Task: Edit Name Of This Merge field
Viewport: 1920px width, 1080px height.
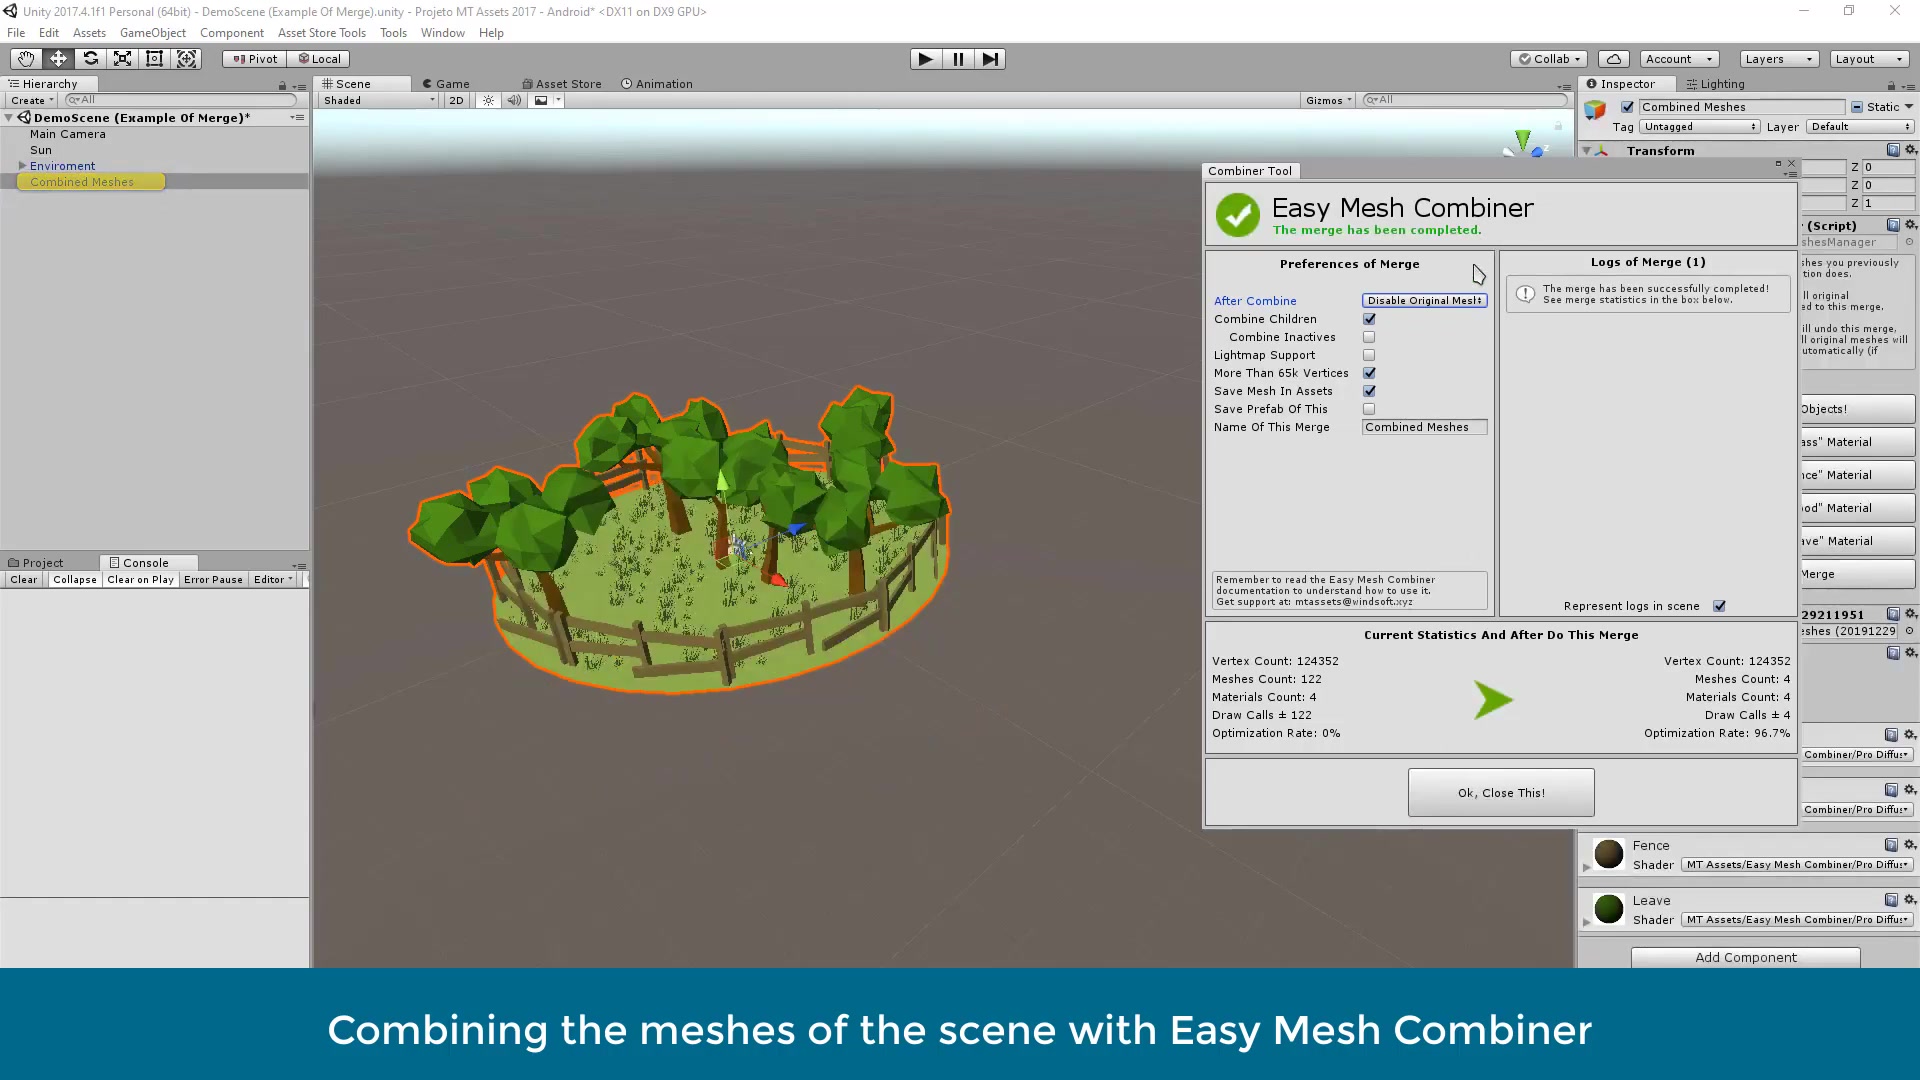Action: (x=1424, y=427)
